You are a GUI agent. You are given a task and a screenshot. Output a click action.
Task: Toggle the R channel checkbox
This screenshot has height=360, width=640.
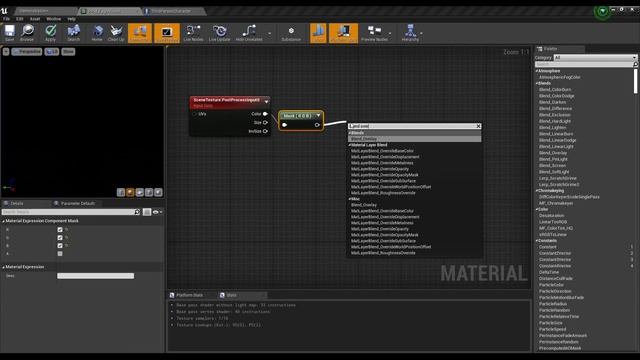pos(60,230)
